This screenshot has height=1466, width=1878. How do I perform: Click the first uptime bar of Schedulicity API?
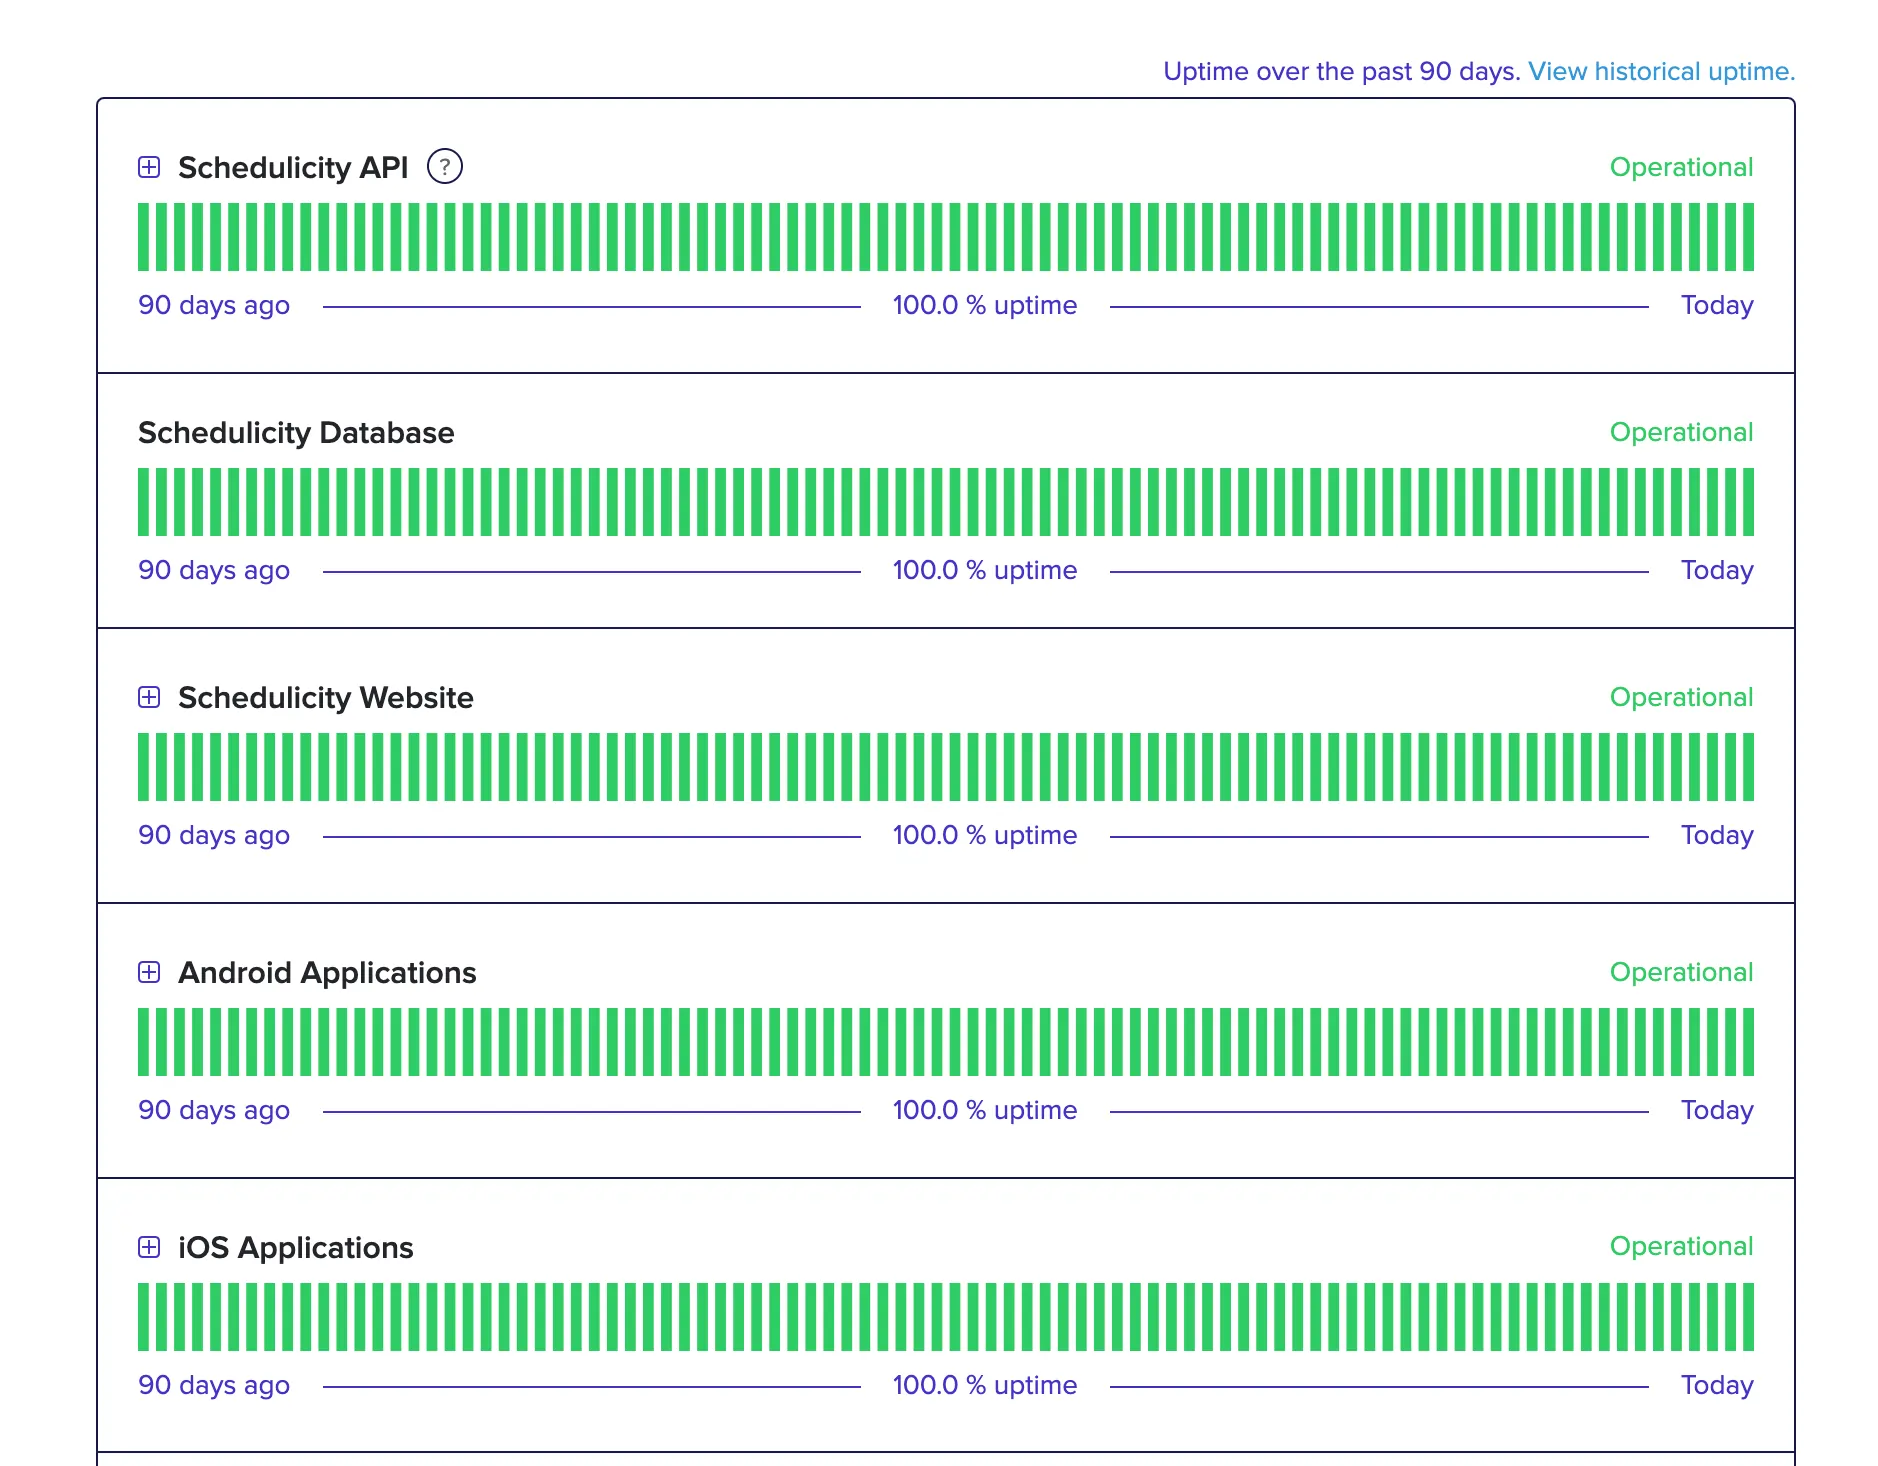144,237
